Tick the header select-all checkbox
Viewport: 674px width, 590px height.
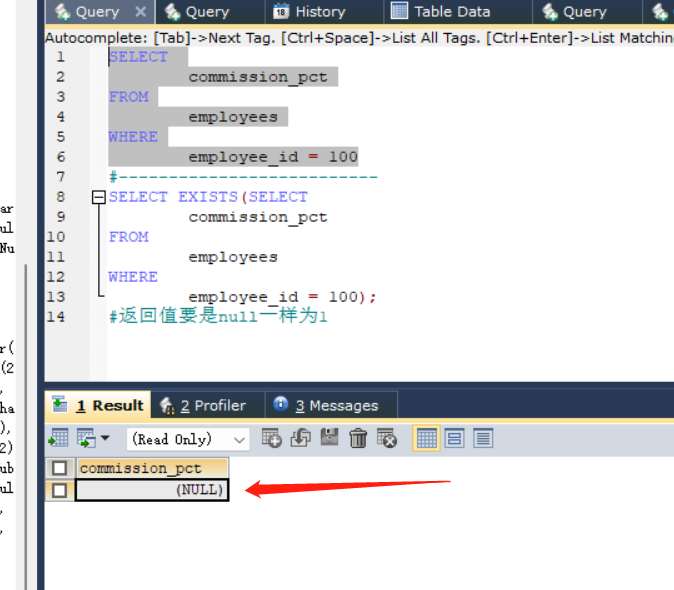(59, 468)
